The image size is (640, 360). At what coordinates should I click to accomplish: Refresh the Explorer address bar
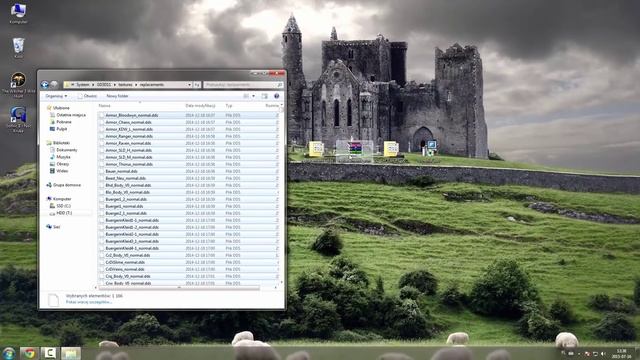coord(197,84)
